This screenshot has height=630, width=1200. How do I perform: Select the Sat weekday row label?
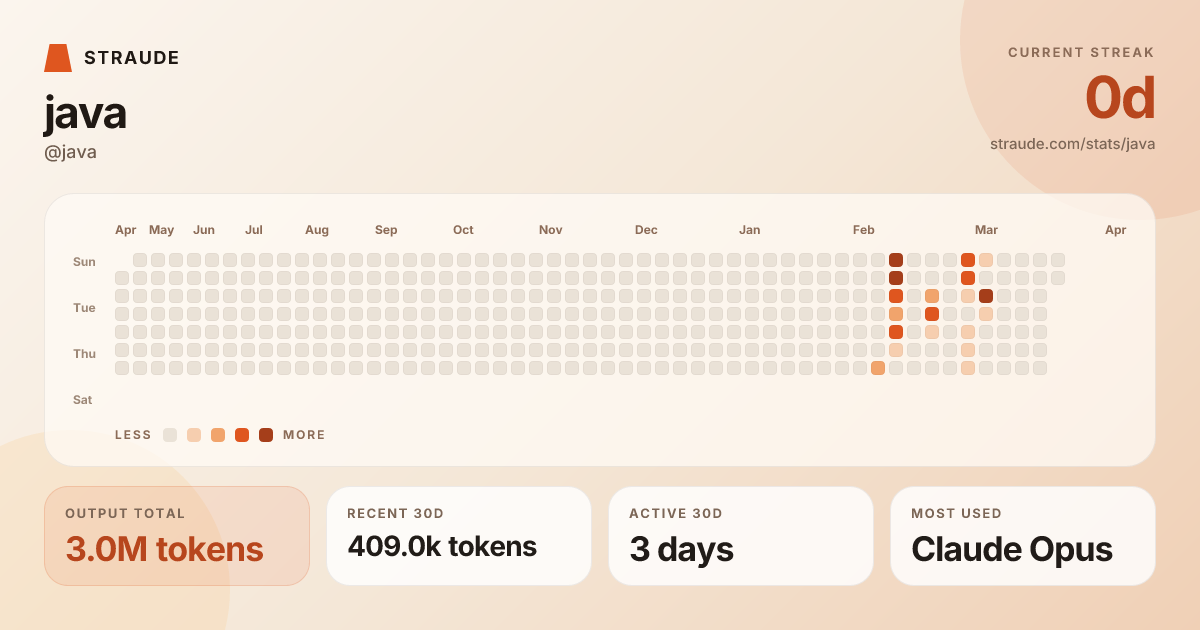click(83, 400)
